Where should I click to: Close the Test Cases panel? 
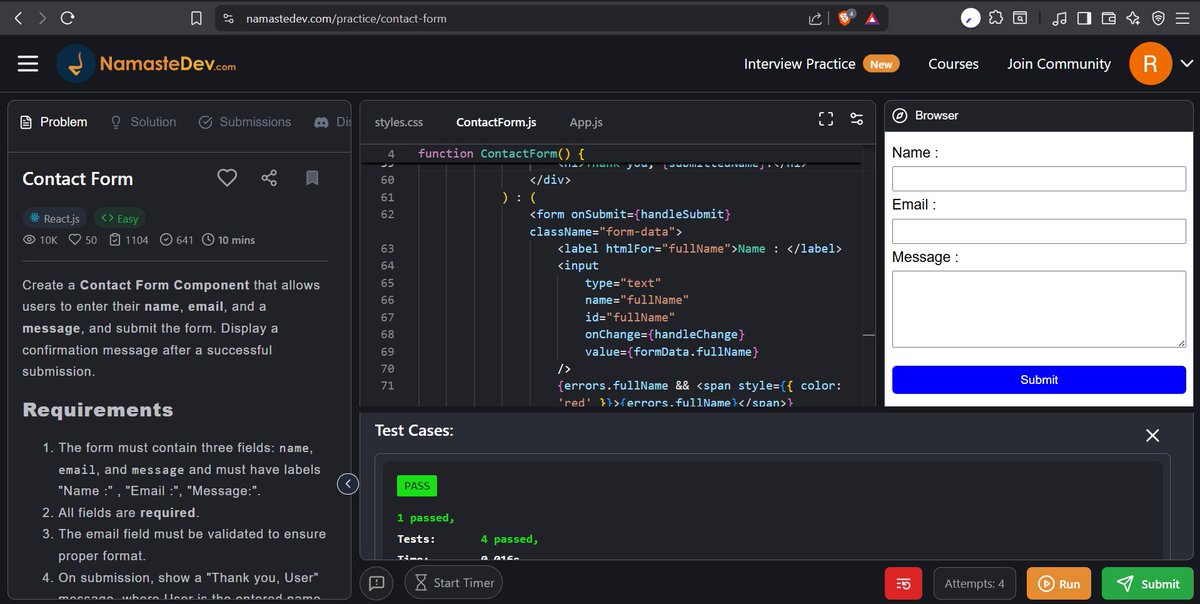tap(1152, 435)
